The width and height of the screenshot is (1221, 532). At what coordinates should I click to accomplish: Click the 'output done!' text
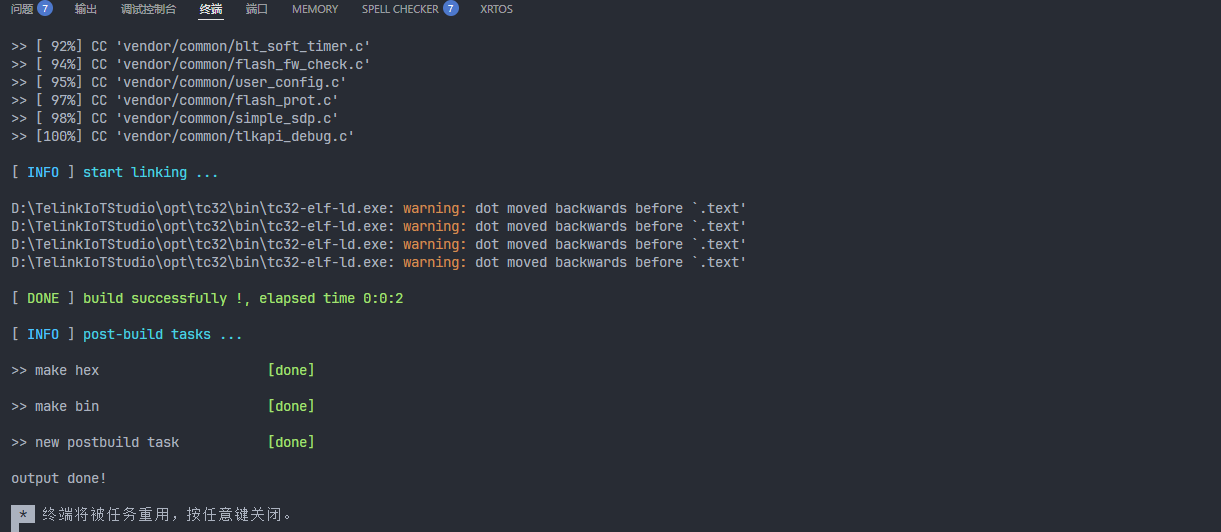pyautogui.click(x=59, y=478)
